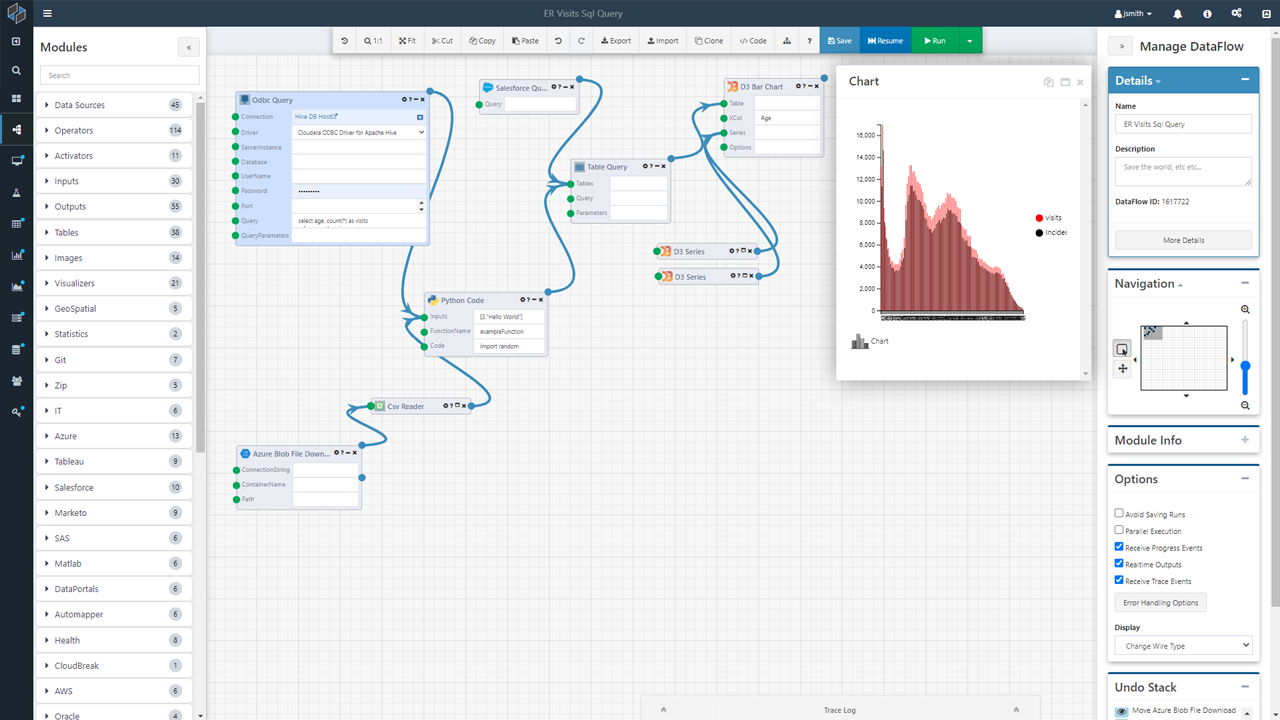Select the Fit view icon on the toolbar

(404, 40)
